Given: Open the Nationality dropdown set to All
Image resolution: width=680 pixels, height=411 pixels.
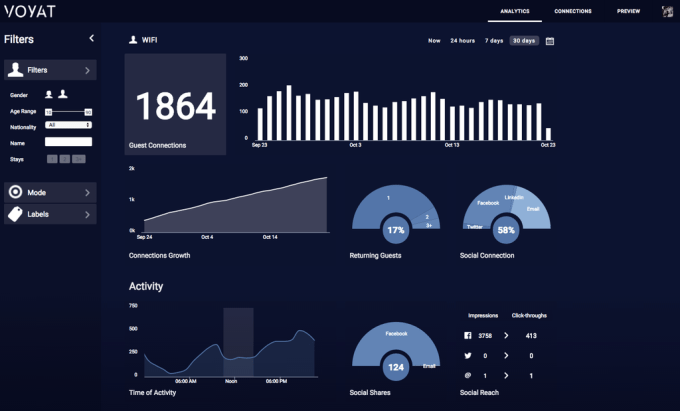Looking at the screenshot, I should coord(69,125).
